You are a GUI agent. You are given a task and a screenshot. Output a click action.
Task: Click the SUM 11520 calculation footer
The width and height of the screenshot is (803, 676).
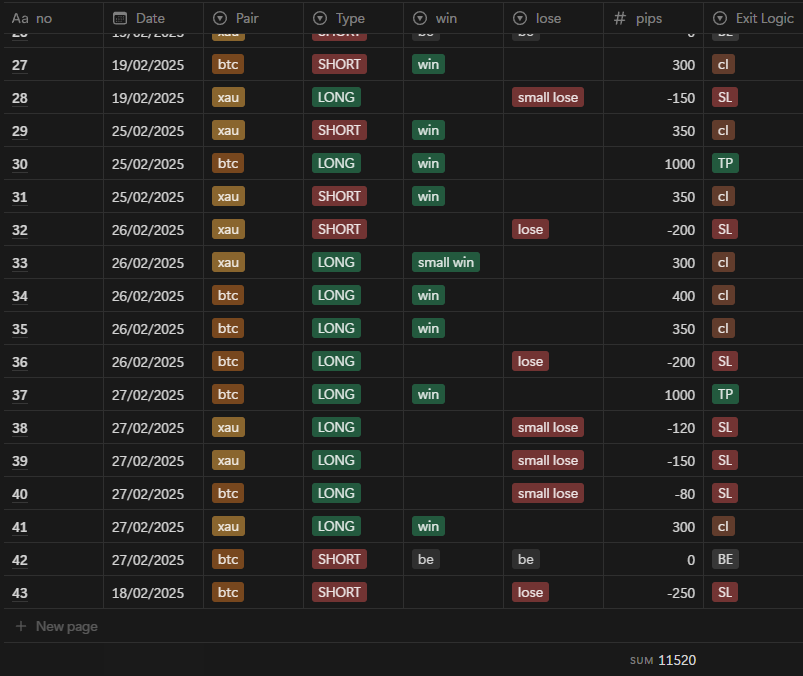click(663, 660)
